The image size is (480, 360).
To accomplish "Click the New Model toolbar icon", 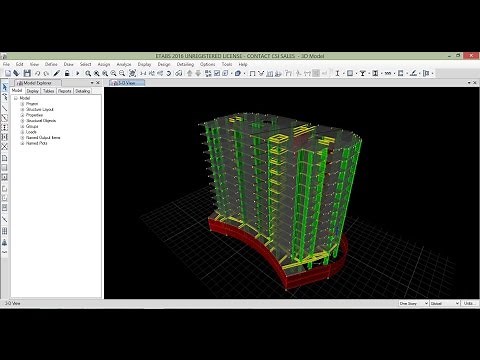I will [x=8, y=73].
